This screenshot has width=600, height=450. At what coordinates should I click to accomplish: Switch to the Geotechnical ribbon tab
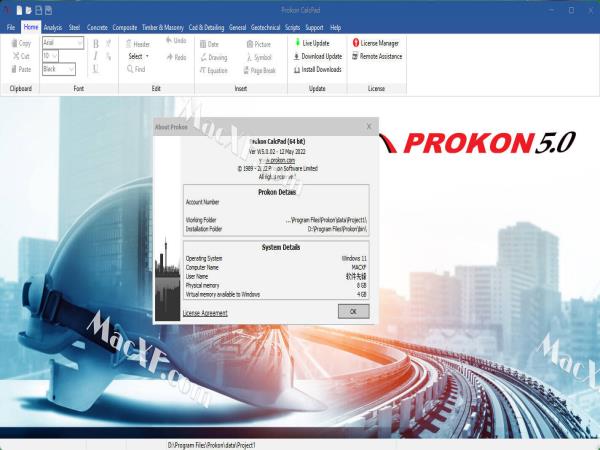(266, 28)
